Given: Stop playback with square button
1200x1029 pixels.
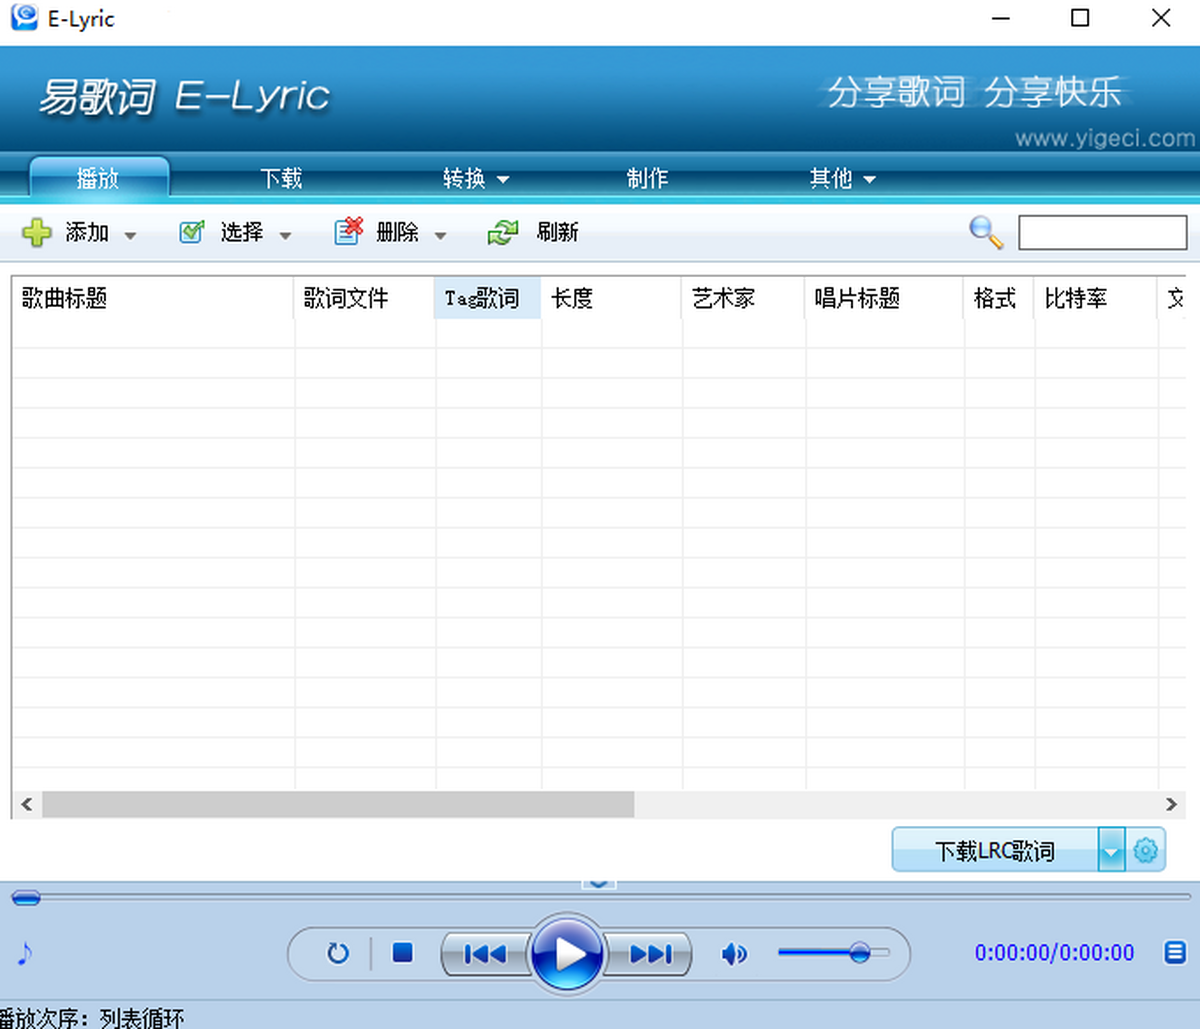Looking at the screenshot, I should 403,953.
